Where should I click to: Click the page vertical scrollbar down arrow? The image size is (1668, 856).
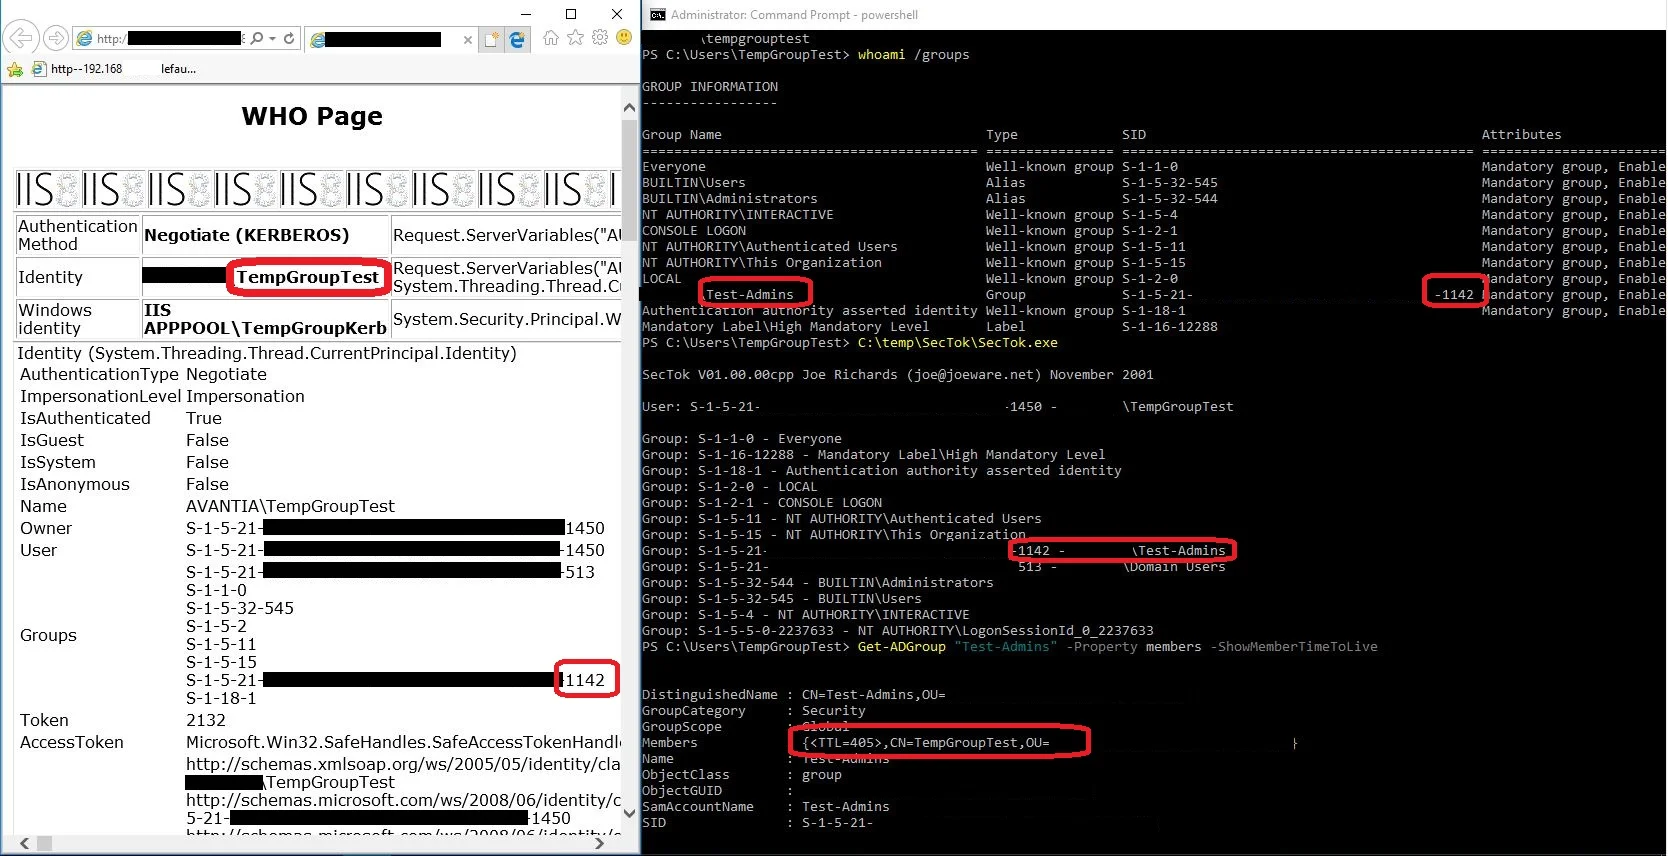[x=629, y=814]
